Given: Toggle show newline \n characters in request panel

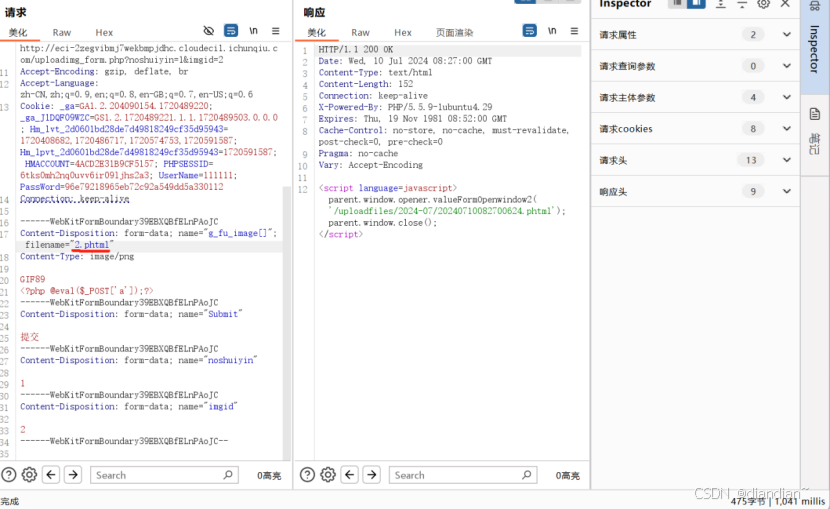Looking at the screenshot, I should (x=254, y=31).
